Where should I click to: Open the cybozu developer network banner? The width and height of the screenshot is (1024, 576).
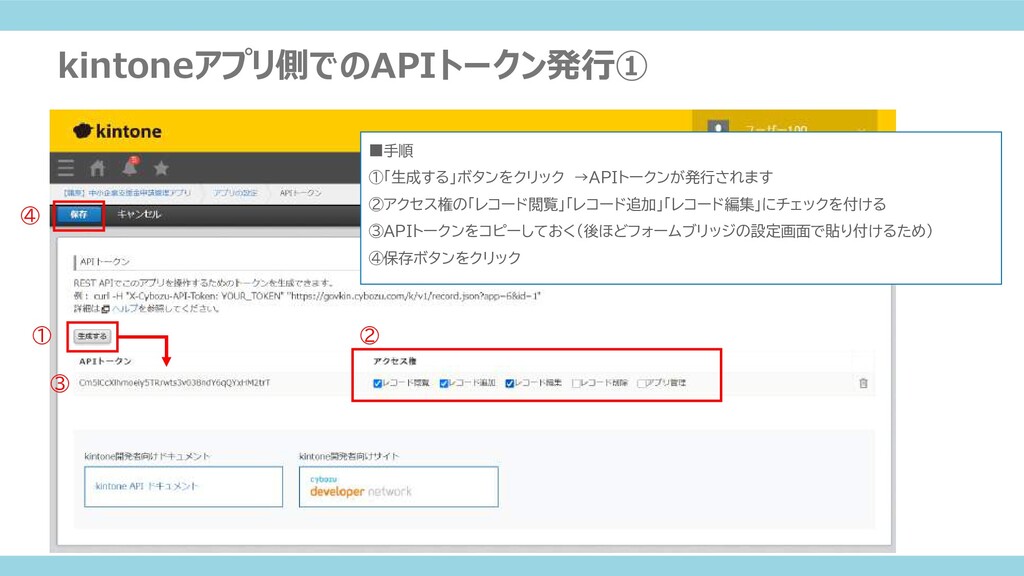pyautogui.click(x=398, y=487)
